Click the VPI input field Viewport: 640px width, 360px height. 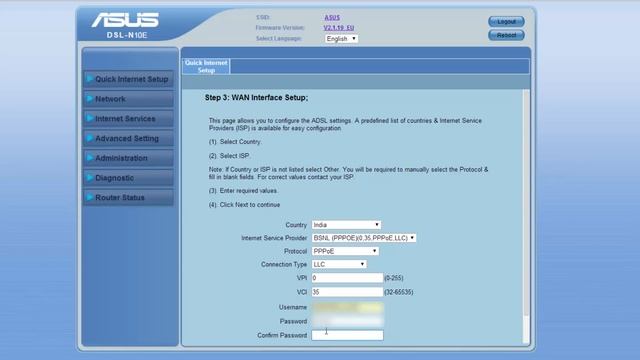[347, 278]
